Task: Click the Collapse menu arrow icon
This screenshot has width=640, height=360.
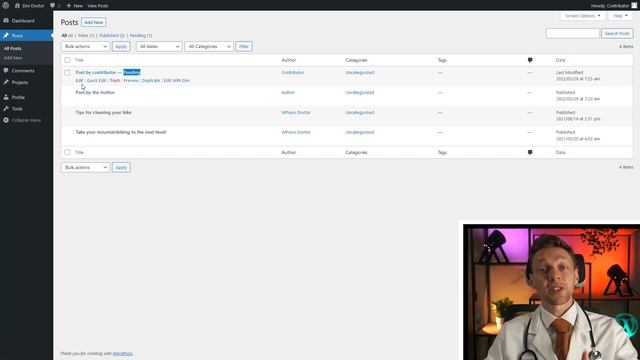Action: click(6, 120)
